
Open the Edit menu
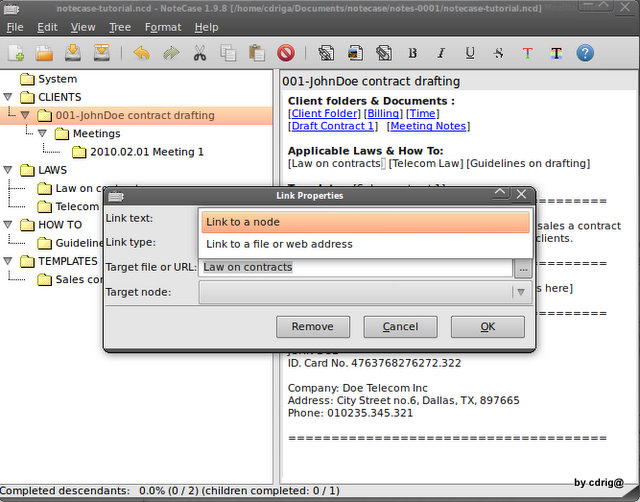[x=47, y=27]
